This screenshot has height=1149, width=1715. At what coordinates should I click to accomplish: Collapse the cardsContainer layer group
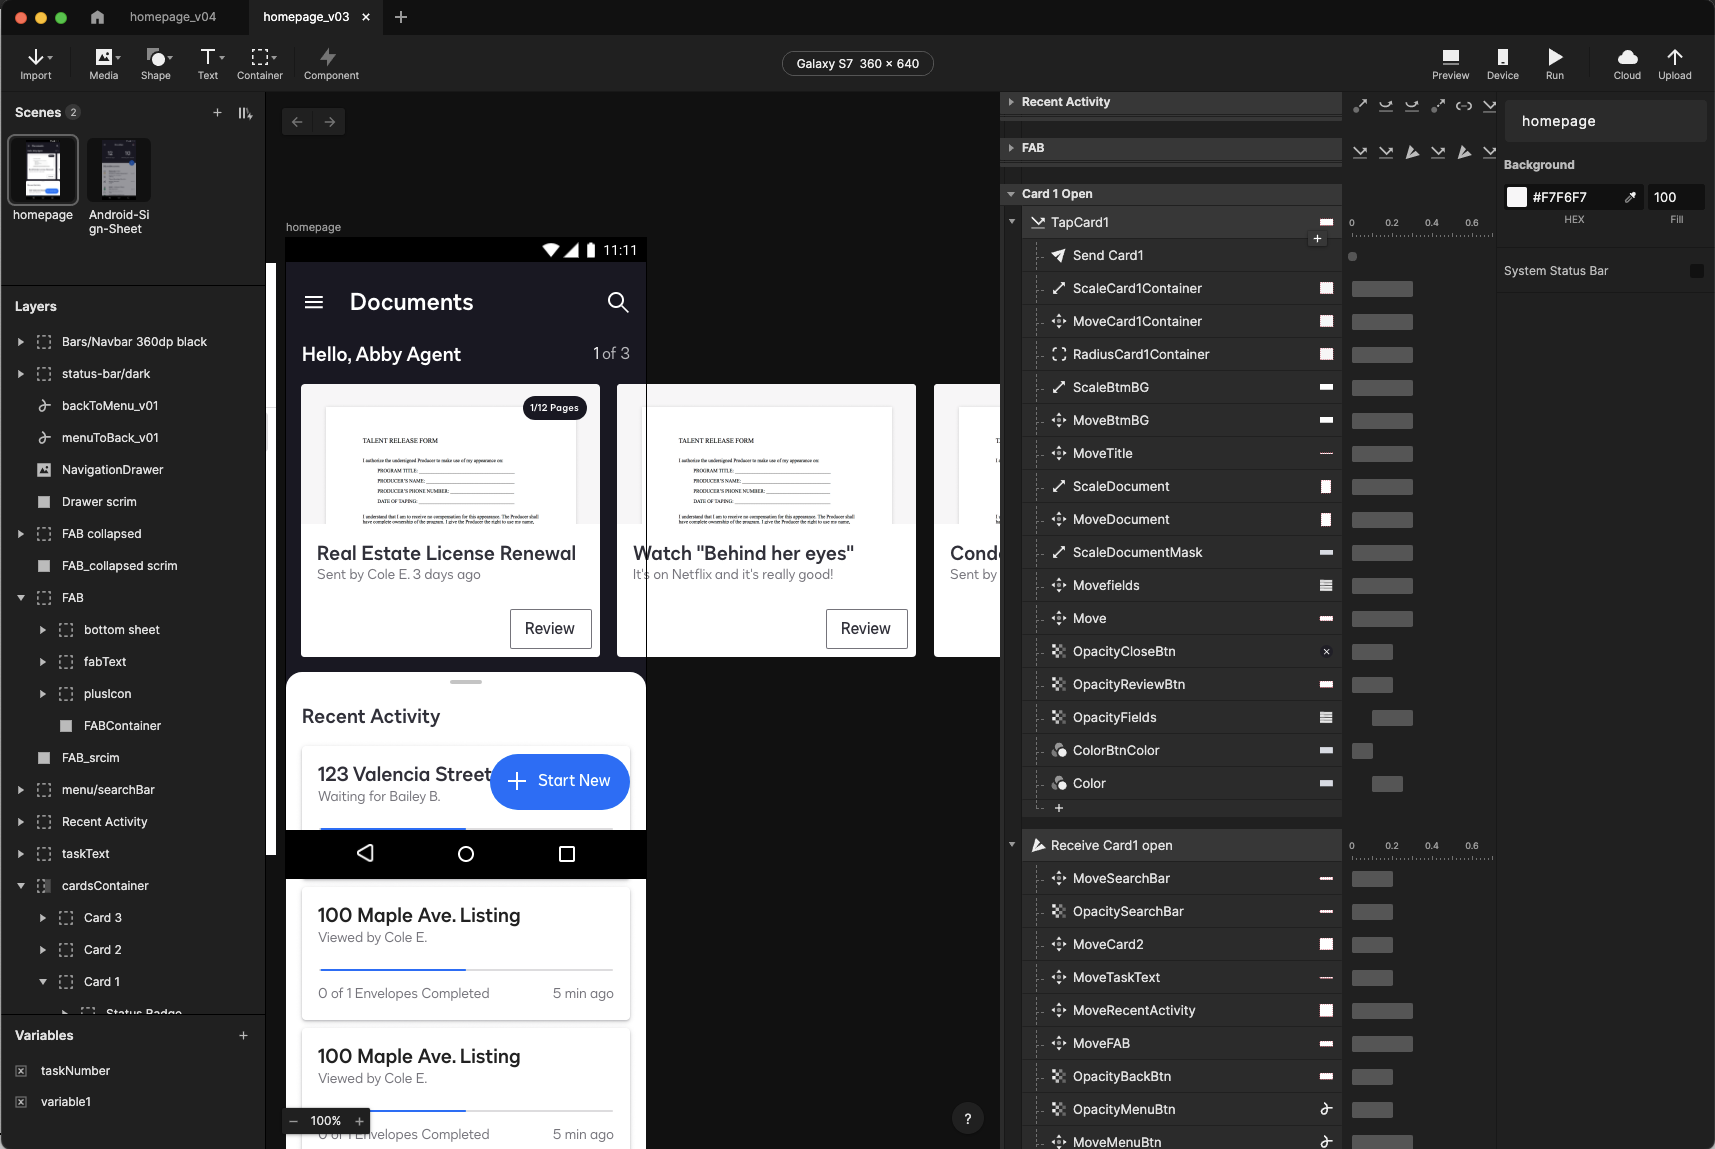[20, 886]
